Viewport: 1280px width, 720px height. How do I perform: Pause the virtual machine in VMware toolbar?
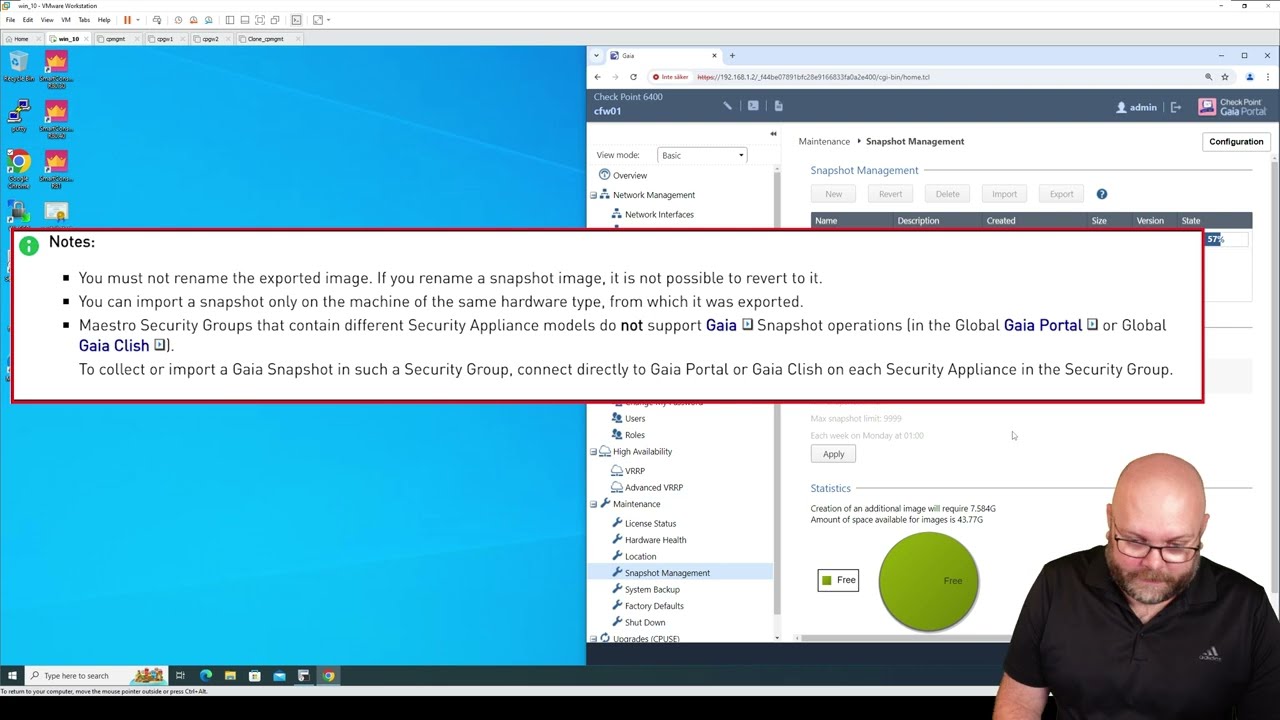pyautogui.click(x=127, y=20)
